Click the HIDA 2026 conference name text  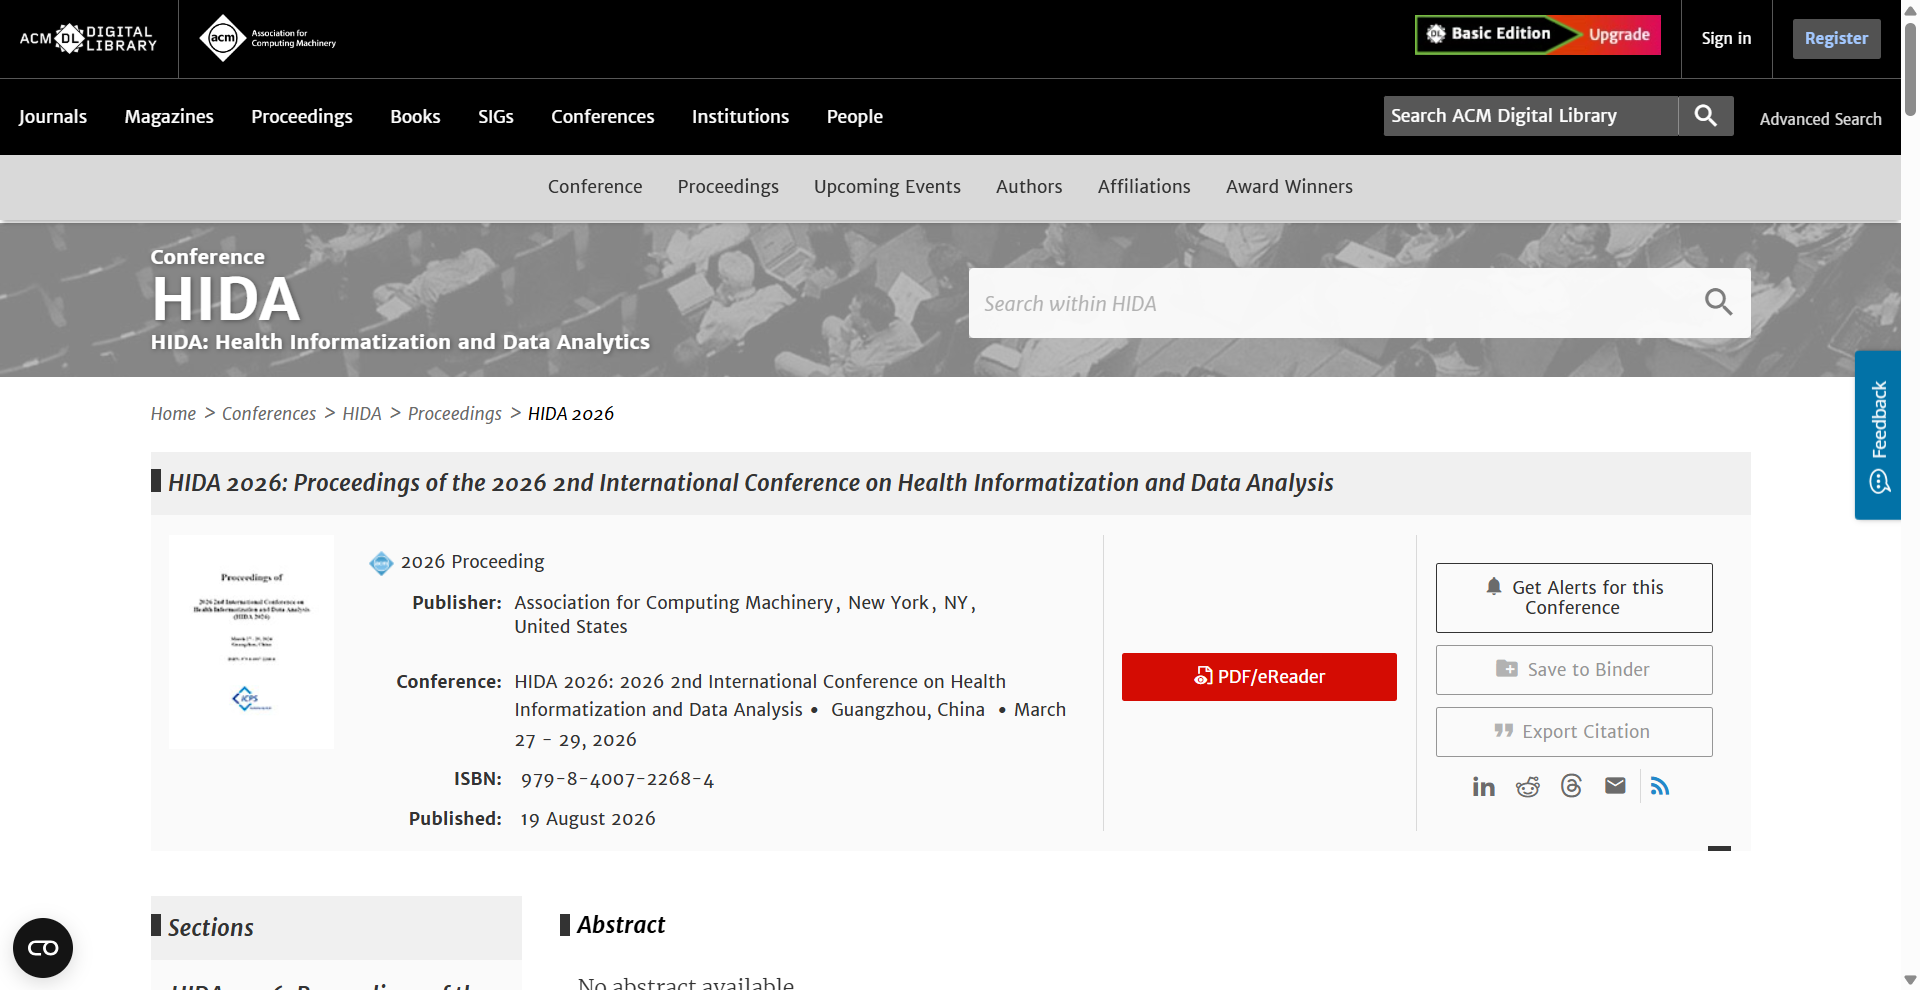[760, 696]
